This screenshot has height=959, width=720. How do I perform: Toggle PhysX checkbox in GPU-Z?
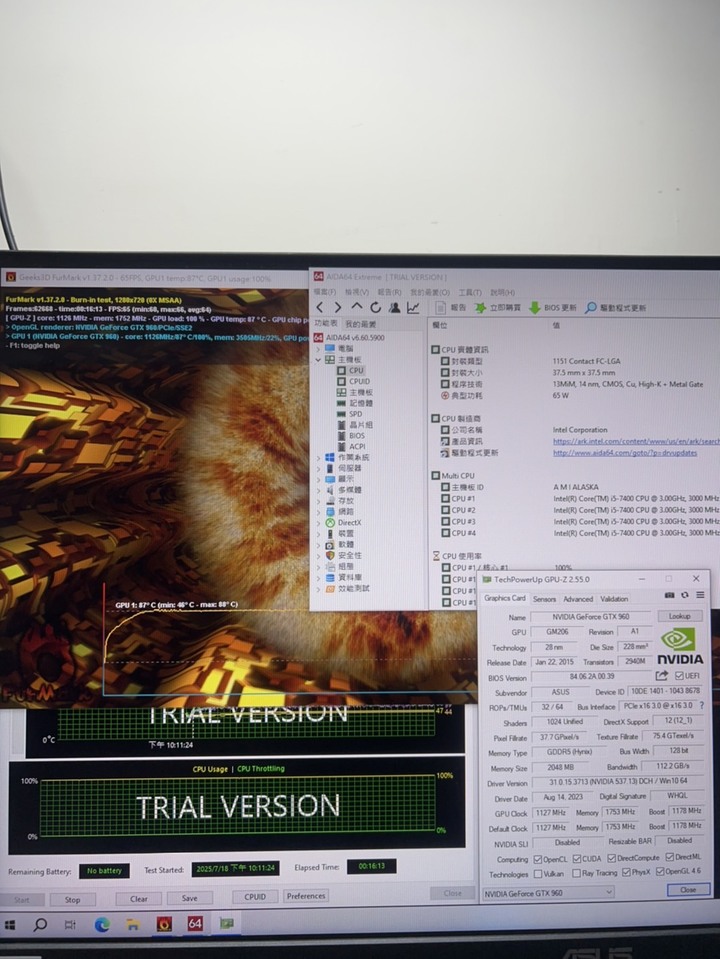coord(626,872)
